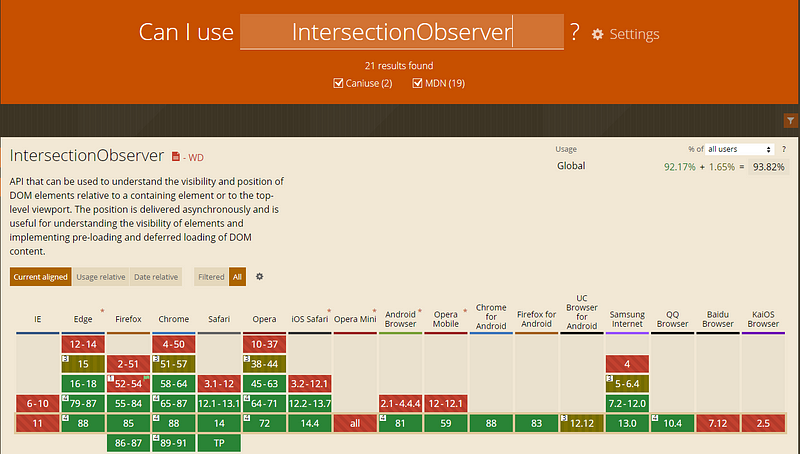800x454 pixels.
Task: Click note 3 flag on Edge 15
Action: coord(65,357)
